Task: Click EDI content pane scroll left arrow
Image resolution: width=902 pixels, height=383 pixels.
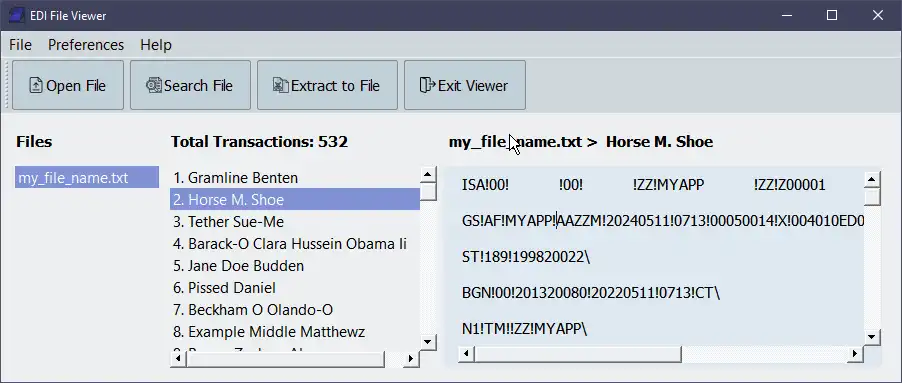Action: pyautogui.click(x=466, y=354)
